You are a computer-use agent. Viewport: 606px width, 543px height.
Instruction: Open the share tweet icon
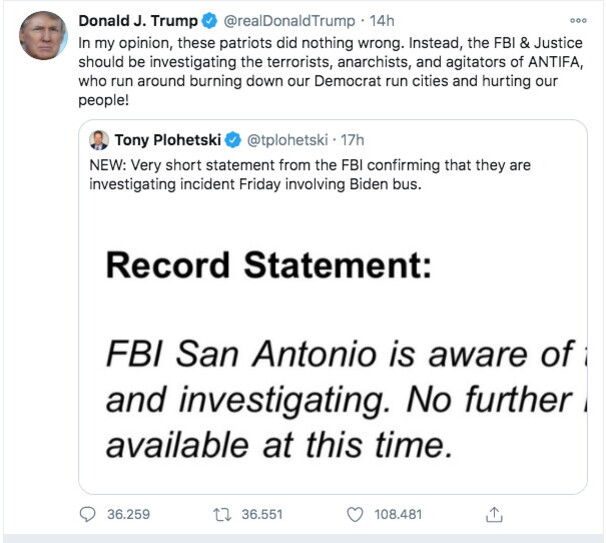pos(492,514)
